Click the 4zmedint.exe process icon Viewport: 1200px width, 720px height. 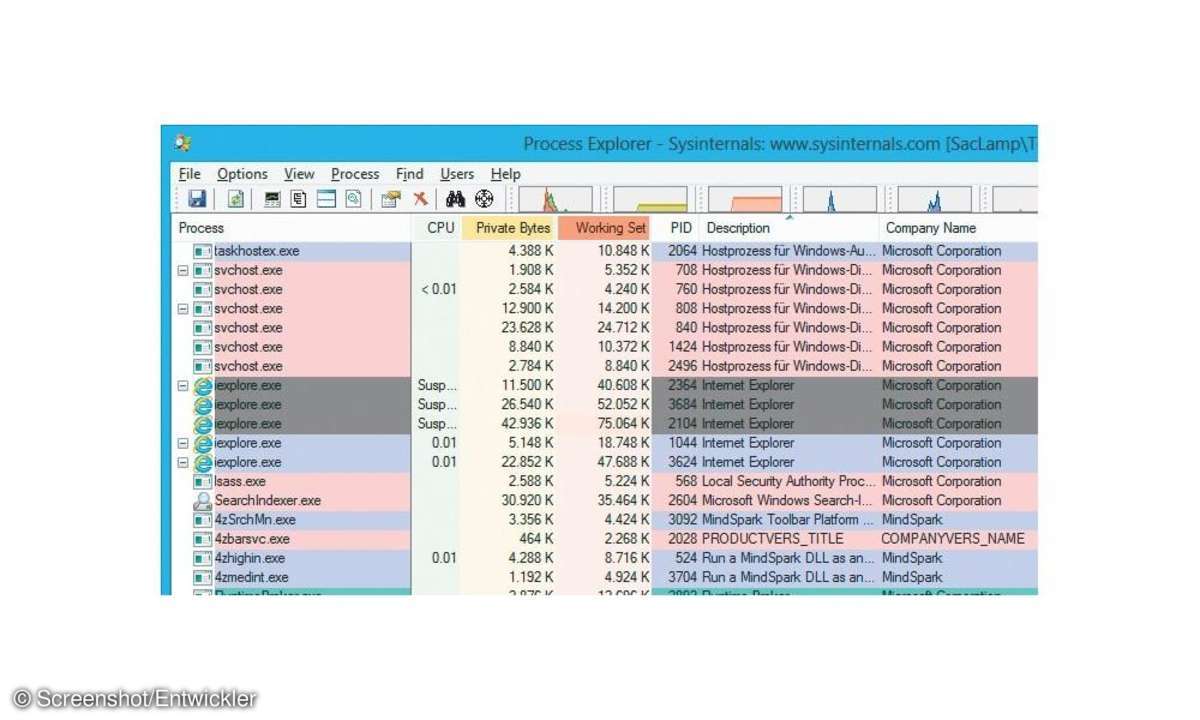click(x=203, y=577)
